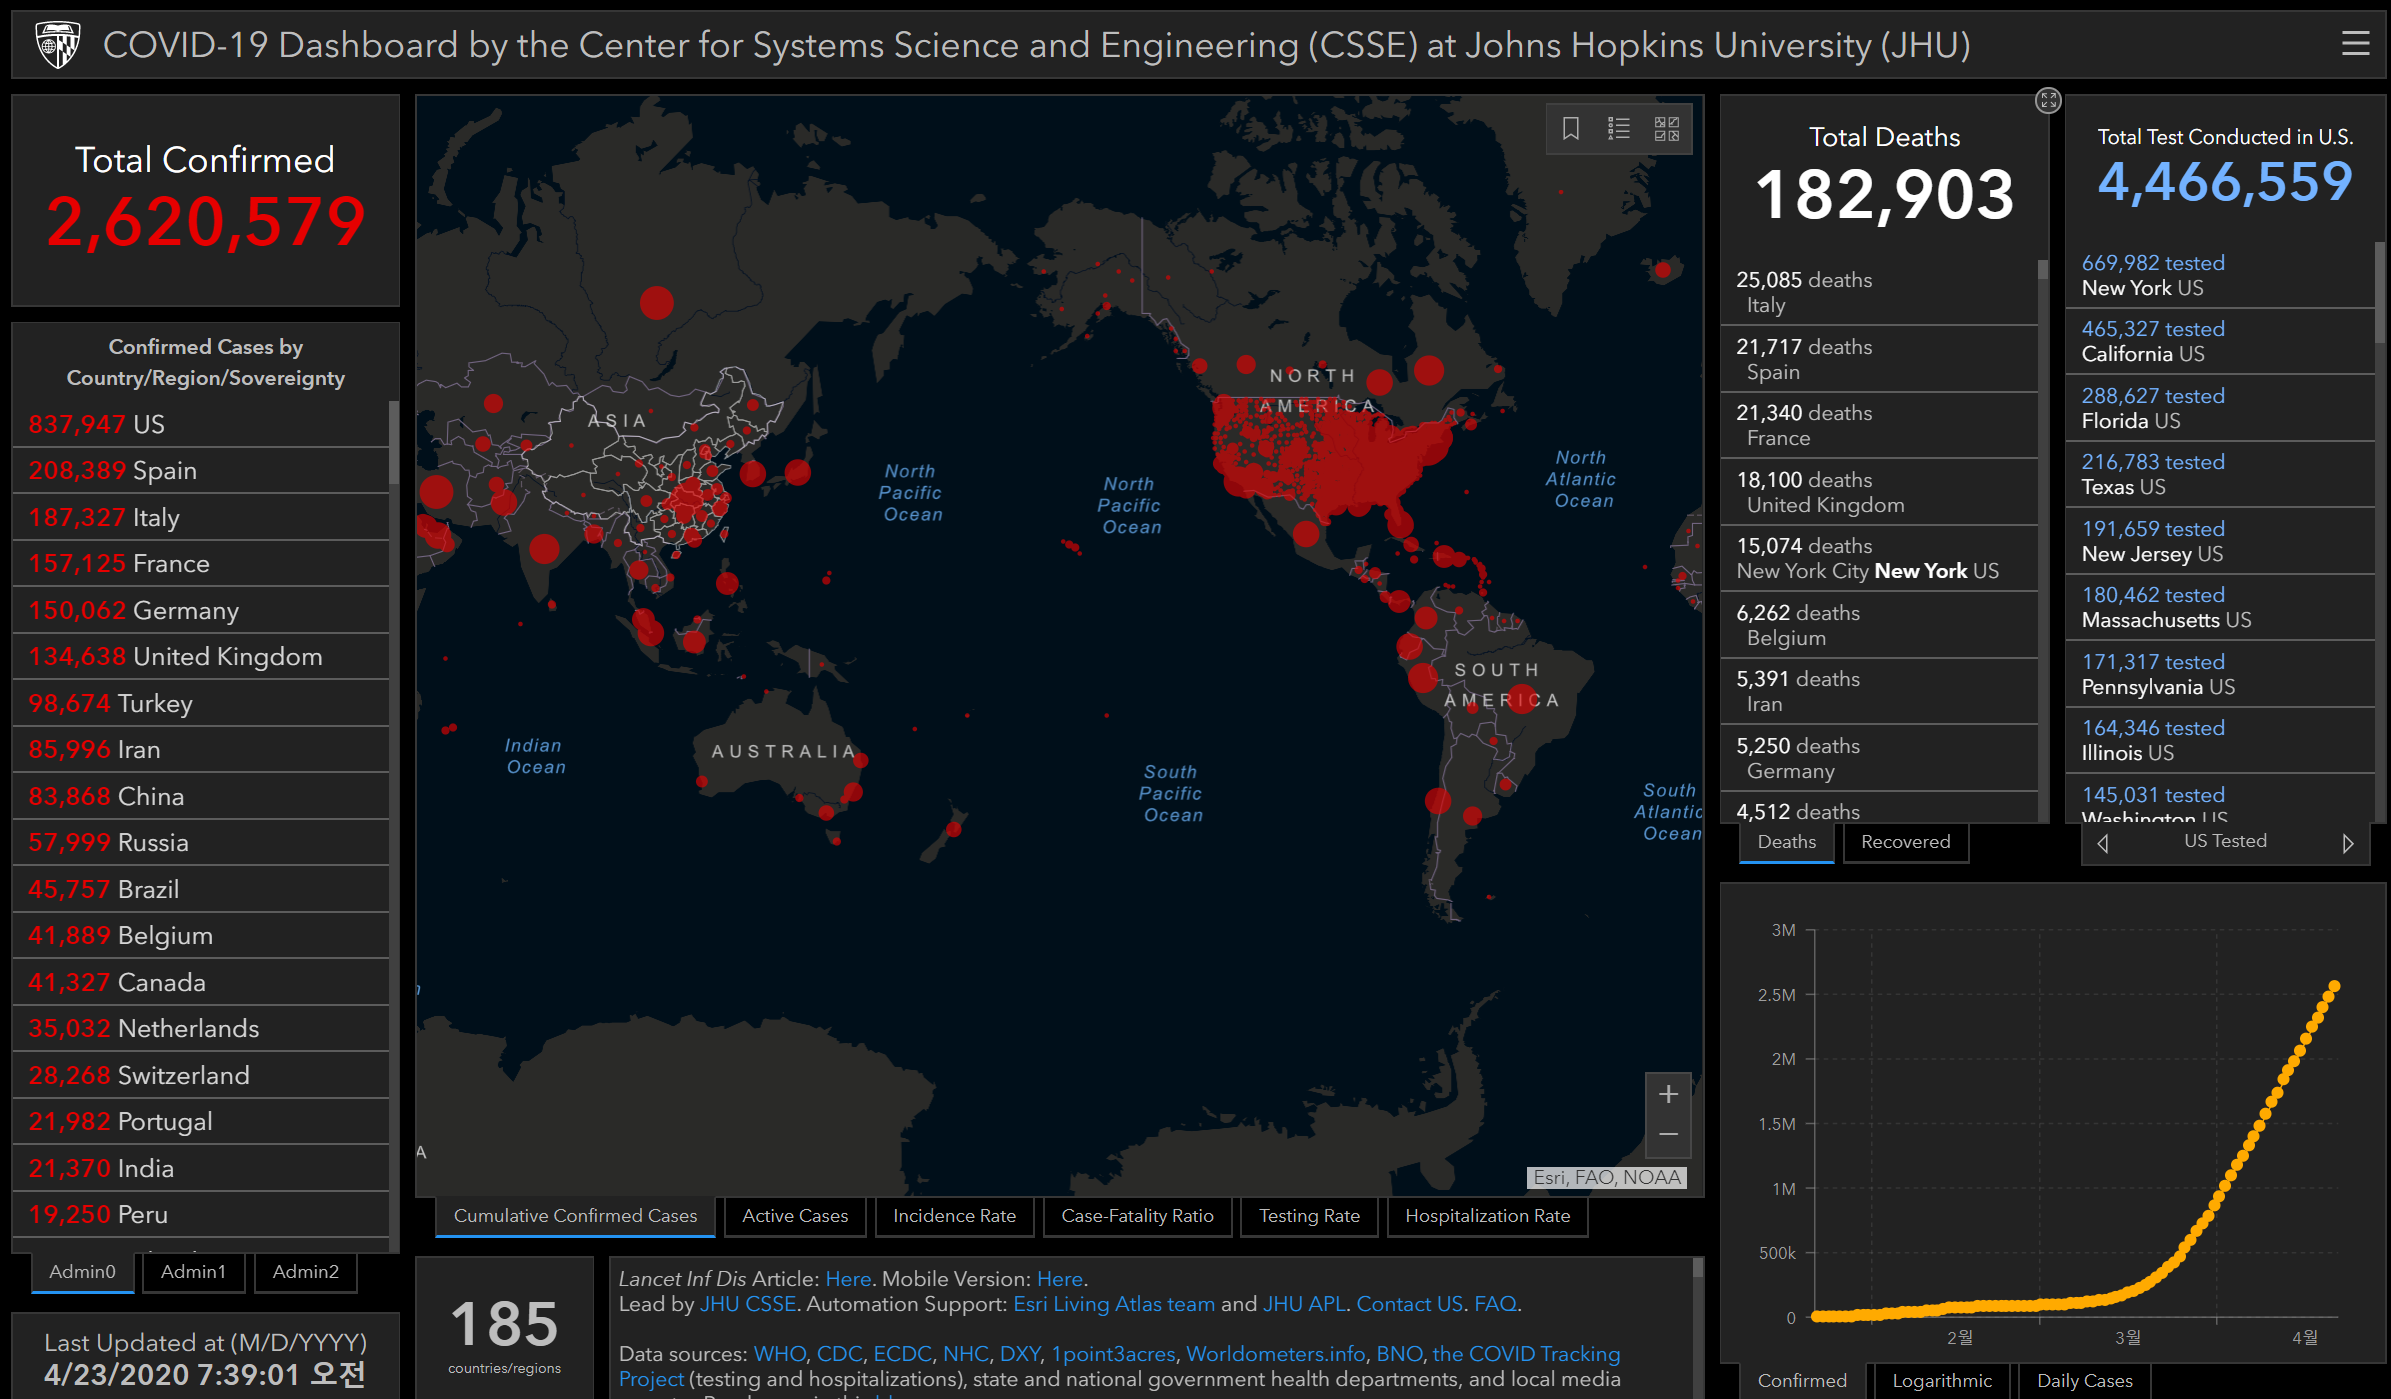This screenshot has height=1399, width=2391.
Task: Switch chart to Logarithmic view
Action: 1941,1380
